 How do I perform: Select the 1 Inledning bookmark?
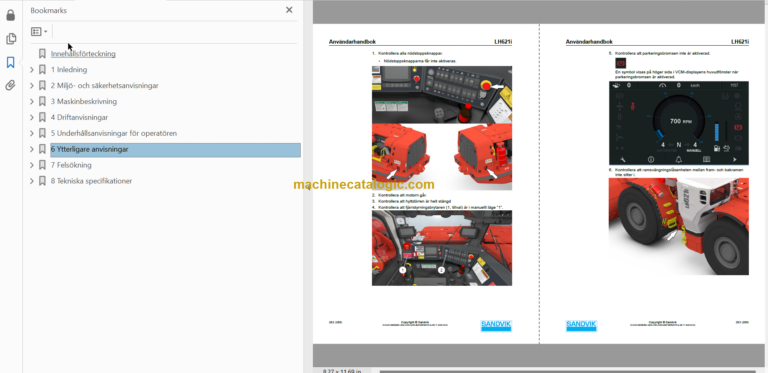click(x=69, y=70)
